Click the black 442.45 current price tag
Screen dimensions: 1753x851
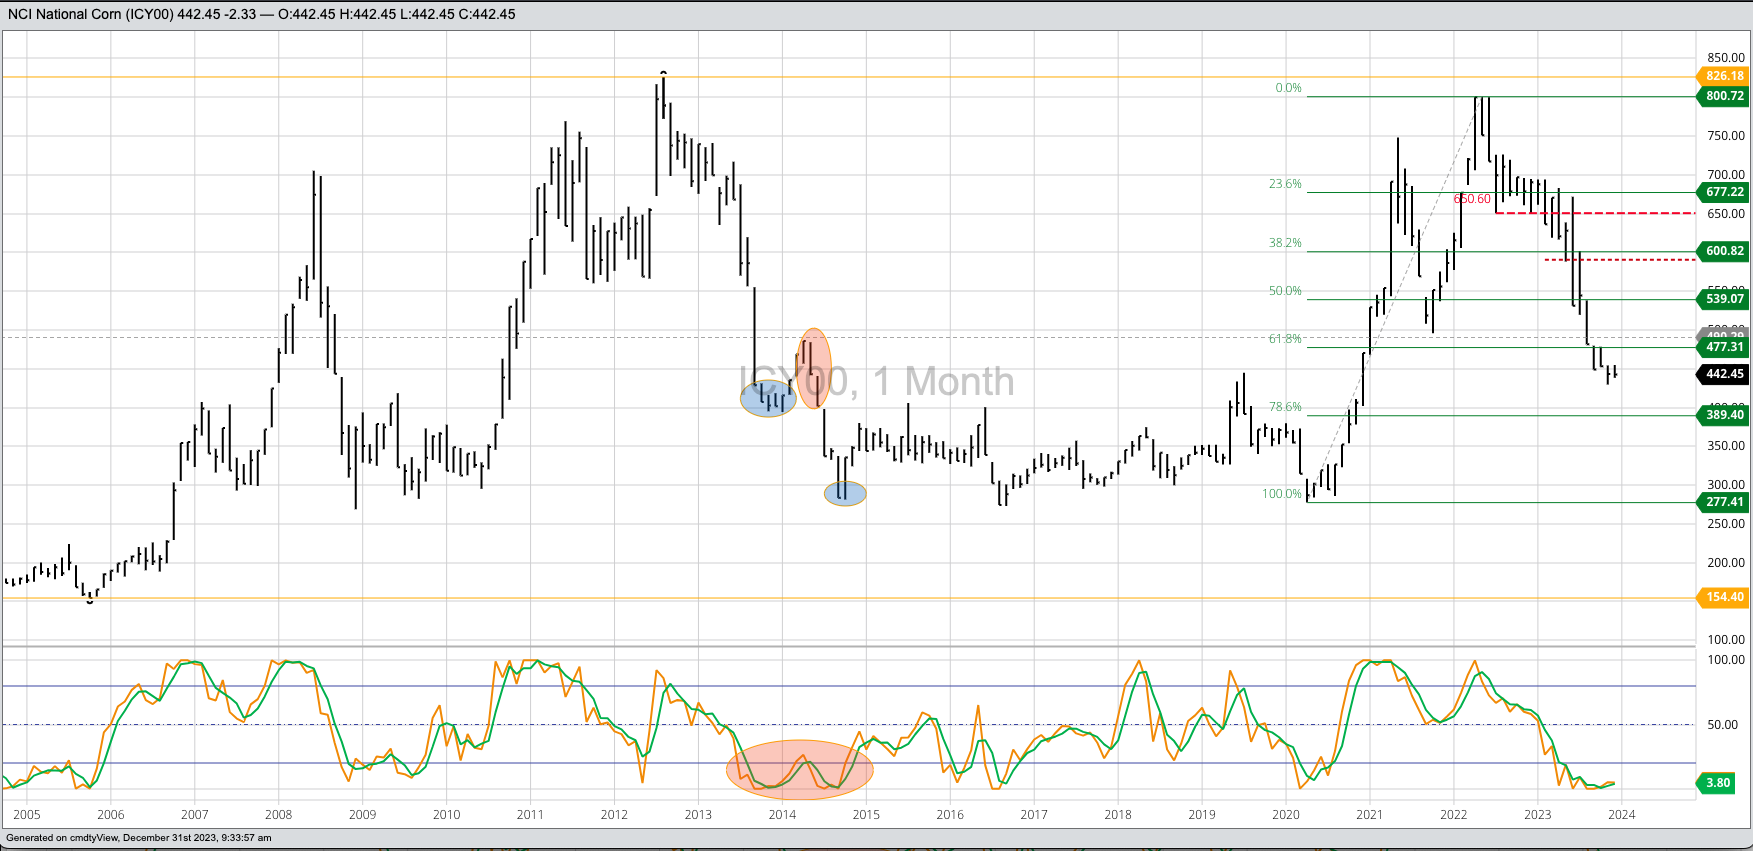click(x=1724, y=374)
